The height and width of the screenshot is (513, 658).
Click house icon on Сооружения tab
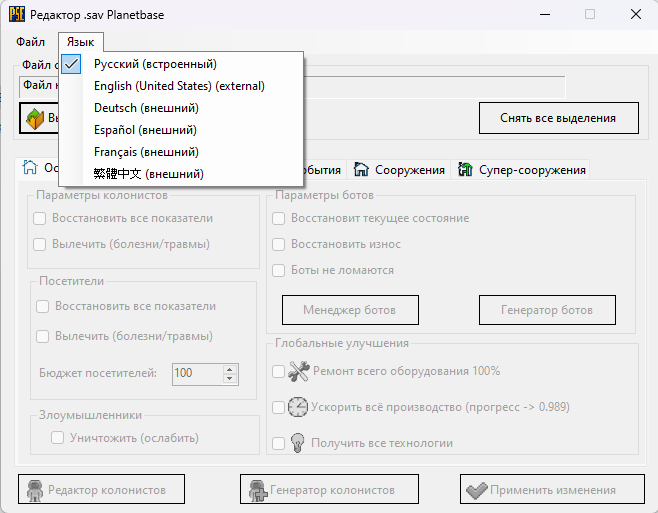click(361, 170)
